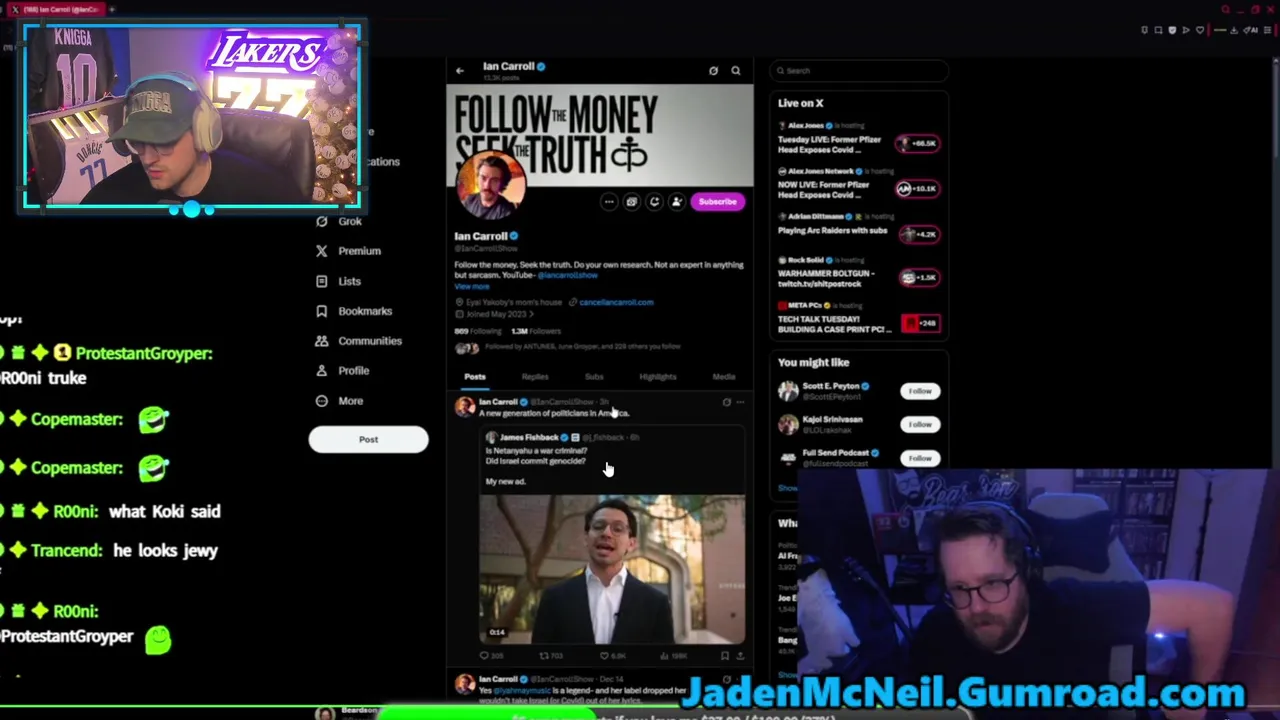Open Scott E. Peyton's avatar
Viewport: 1280px width, 720px height.
[788, 391]
